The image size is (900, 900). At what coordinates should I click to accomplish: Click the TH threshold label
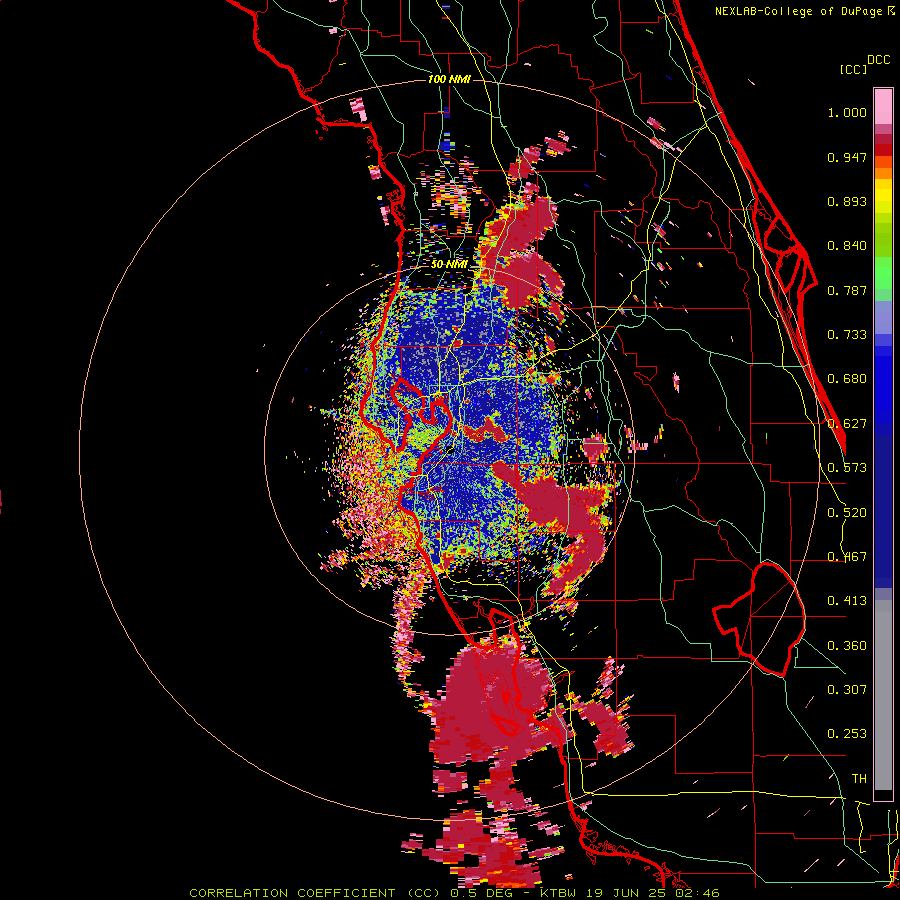pos(859,779)
